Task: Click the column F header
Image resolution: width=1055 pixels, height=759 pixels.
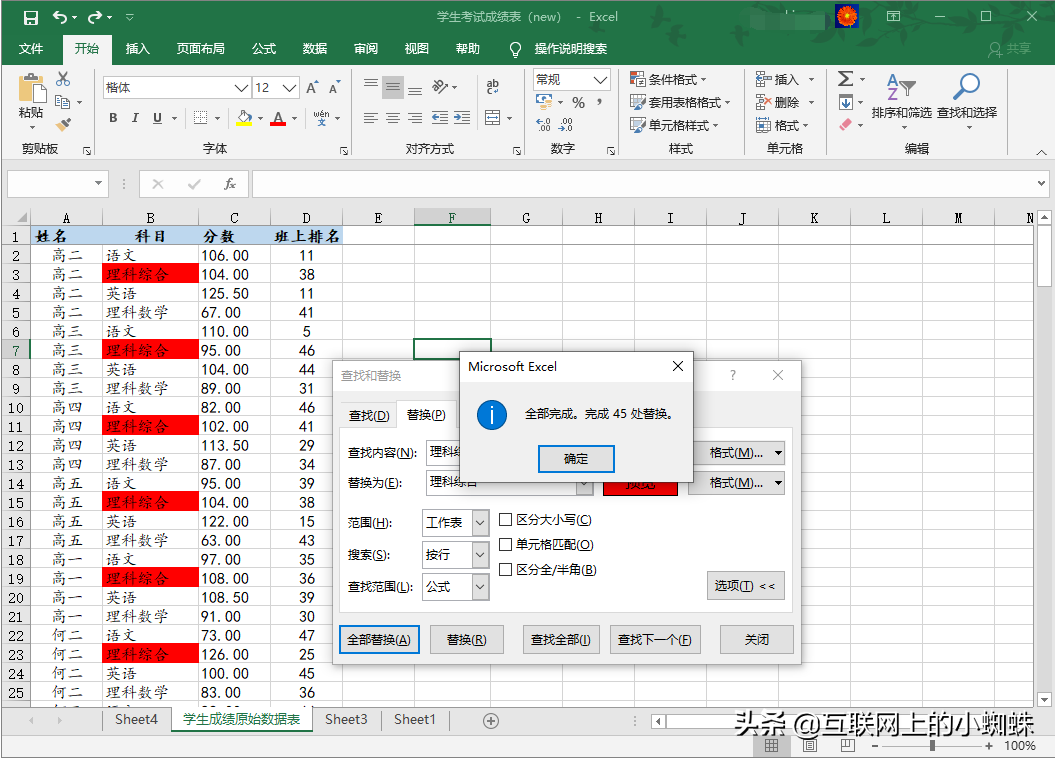Action: [x=452, y=217]
